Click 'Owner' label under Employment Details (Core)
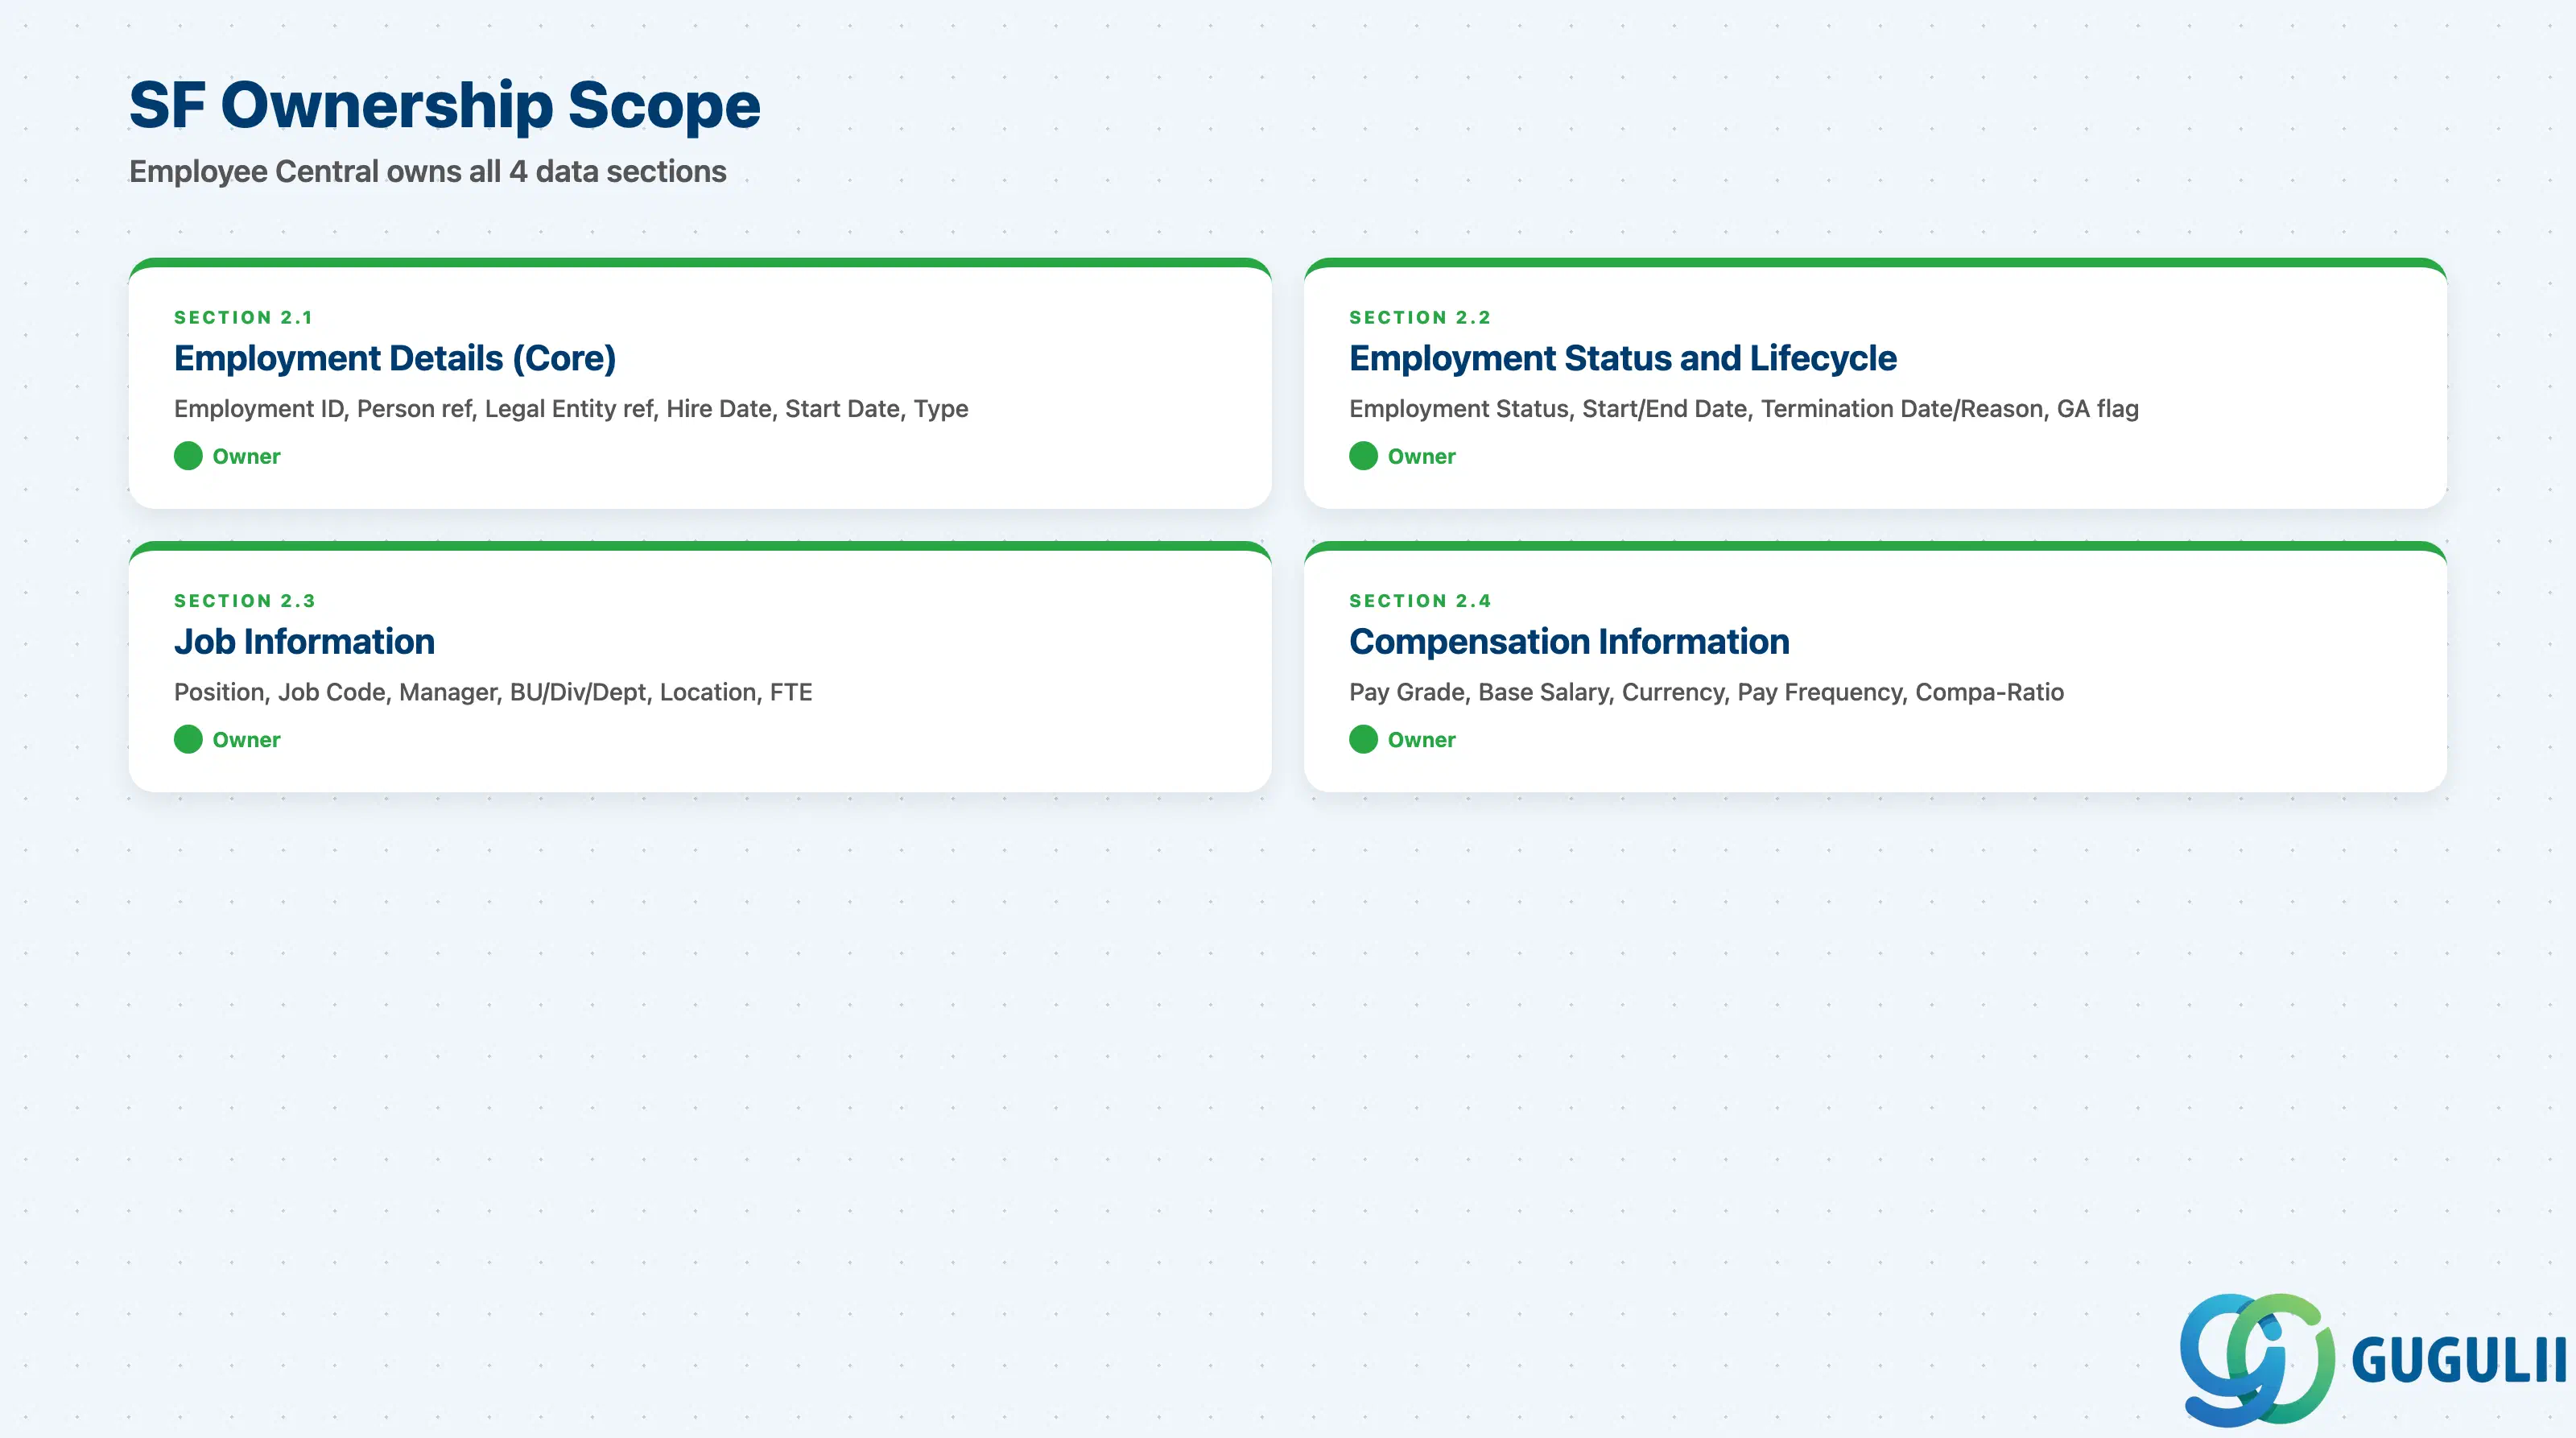Image resolution: width=2576 pixels, height=1438 pixels. point(246,457)
